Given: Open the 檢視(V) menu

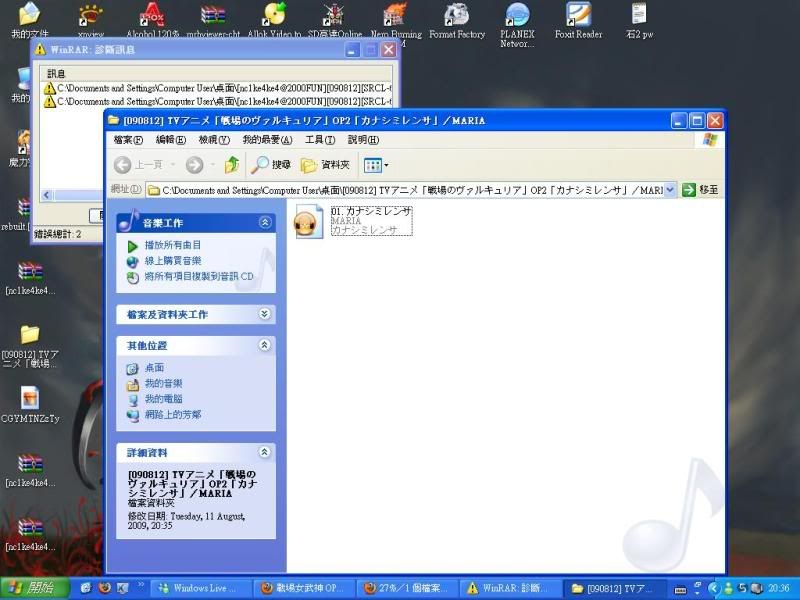Looking at the screenshot, I should click(x=214, y=140).
